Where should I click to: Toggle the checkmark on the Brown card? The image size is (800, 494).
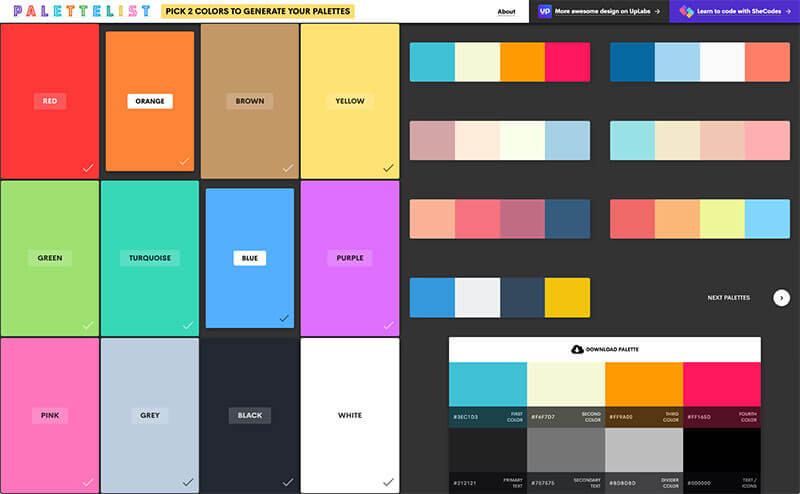pyautogui.click(x=288, y=168)
